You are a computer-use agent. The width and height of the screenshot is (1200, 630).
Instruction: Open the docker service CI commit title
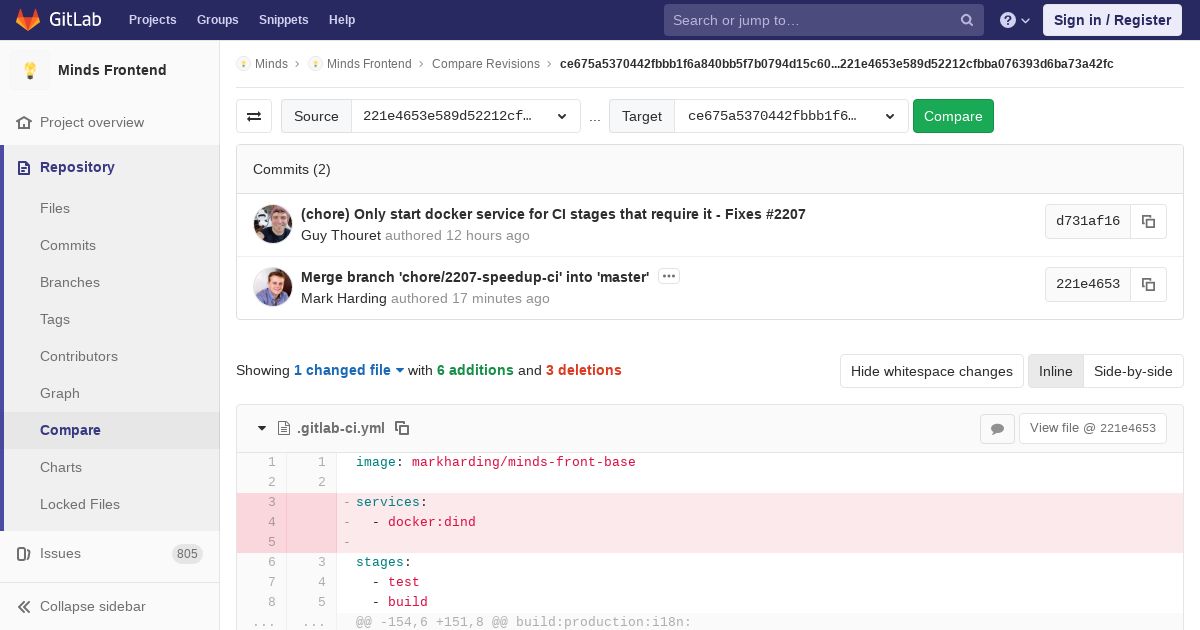[553, 214]
